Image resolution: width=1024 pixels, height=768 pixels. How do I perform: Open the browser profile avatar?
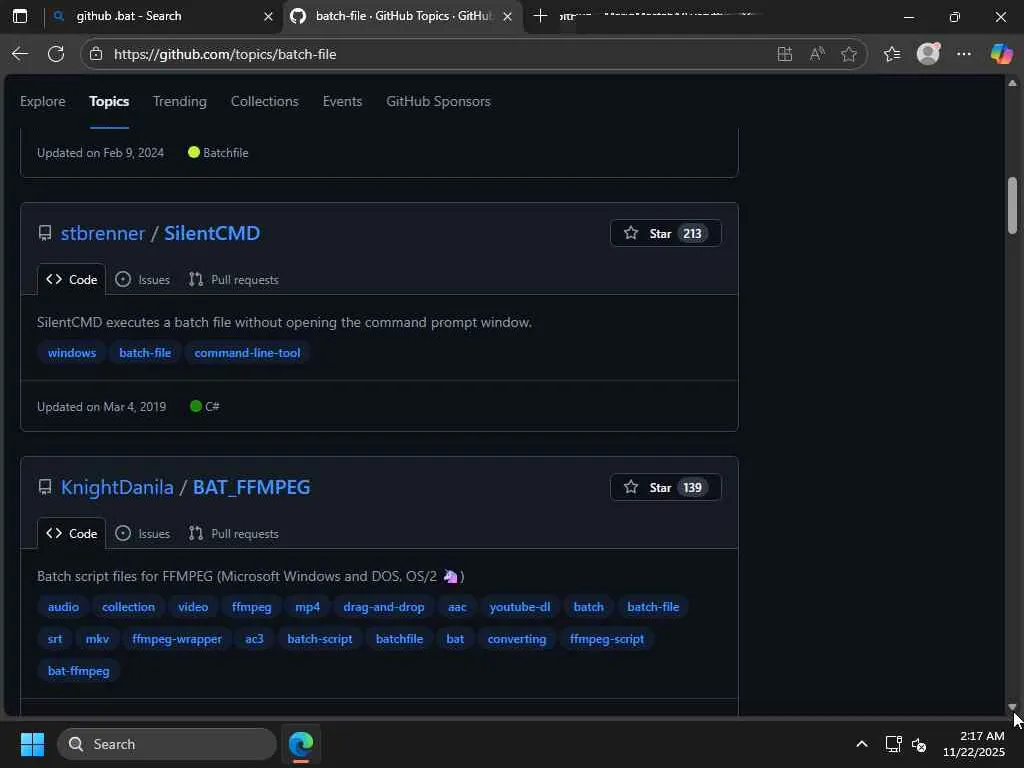click(x=928, y=54)
